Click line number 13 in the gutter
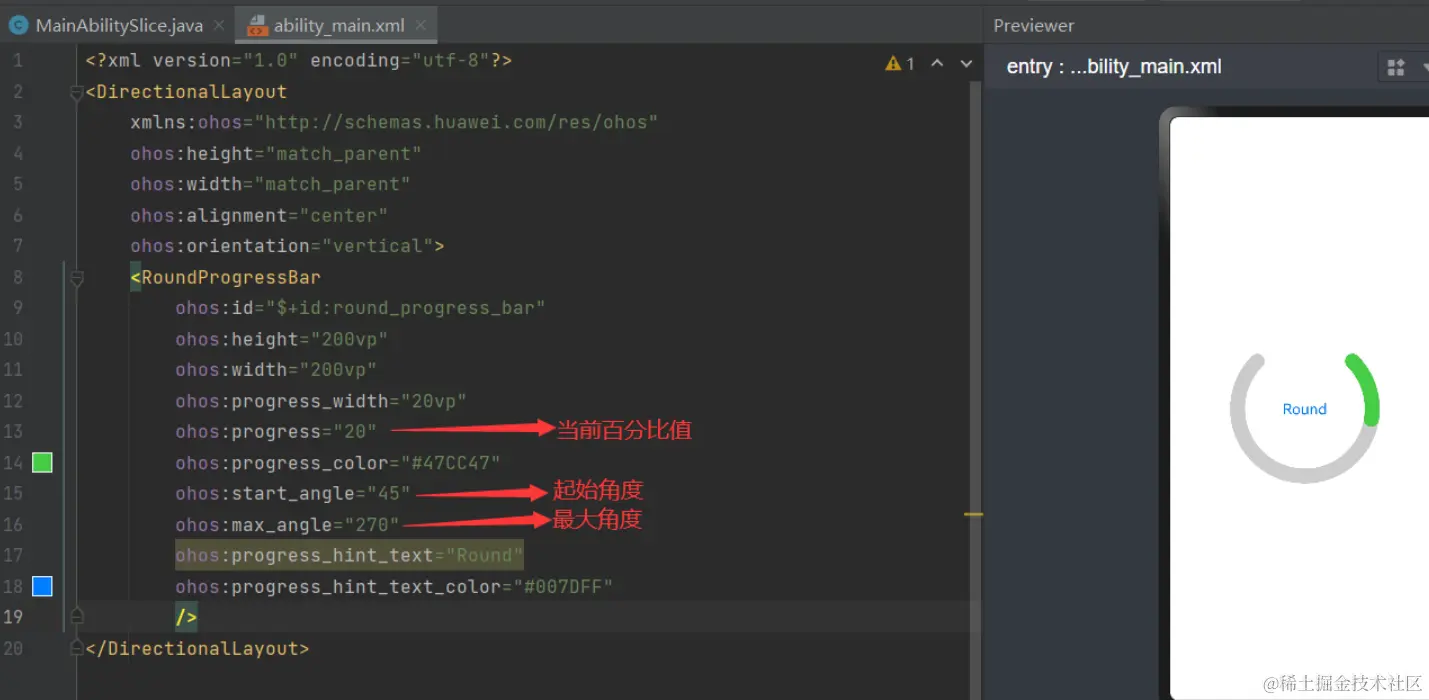The height and width of the screenshot is (700, 1429). (13, 432)
